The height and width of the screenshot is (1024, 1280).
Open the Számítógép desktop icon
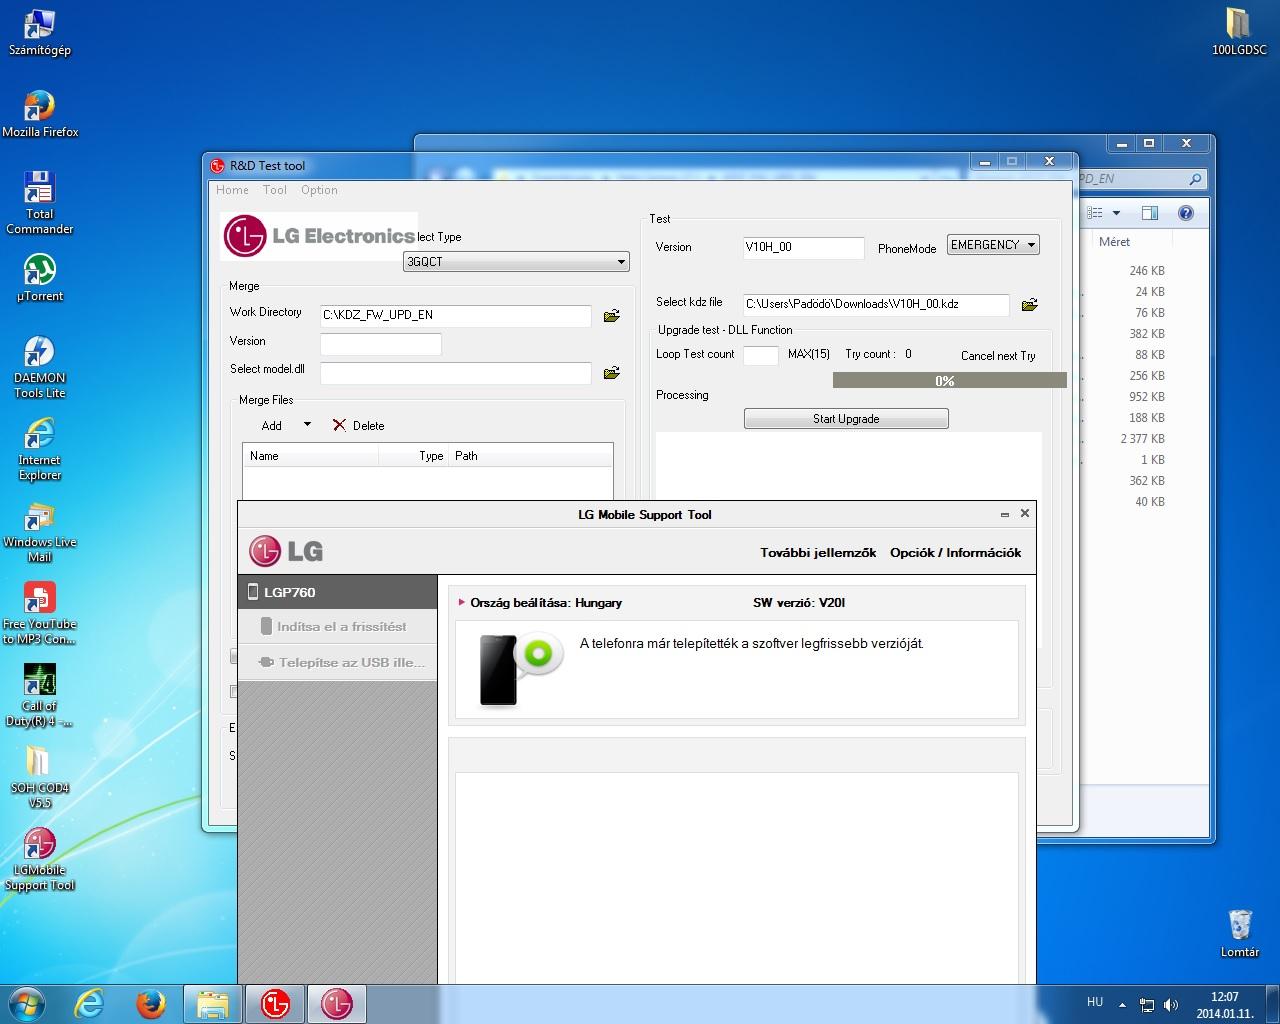coord(39,31)
